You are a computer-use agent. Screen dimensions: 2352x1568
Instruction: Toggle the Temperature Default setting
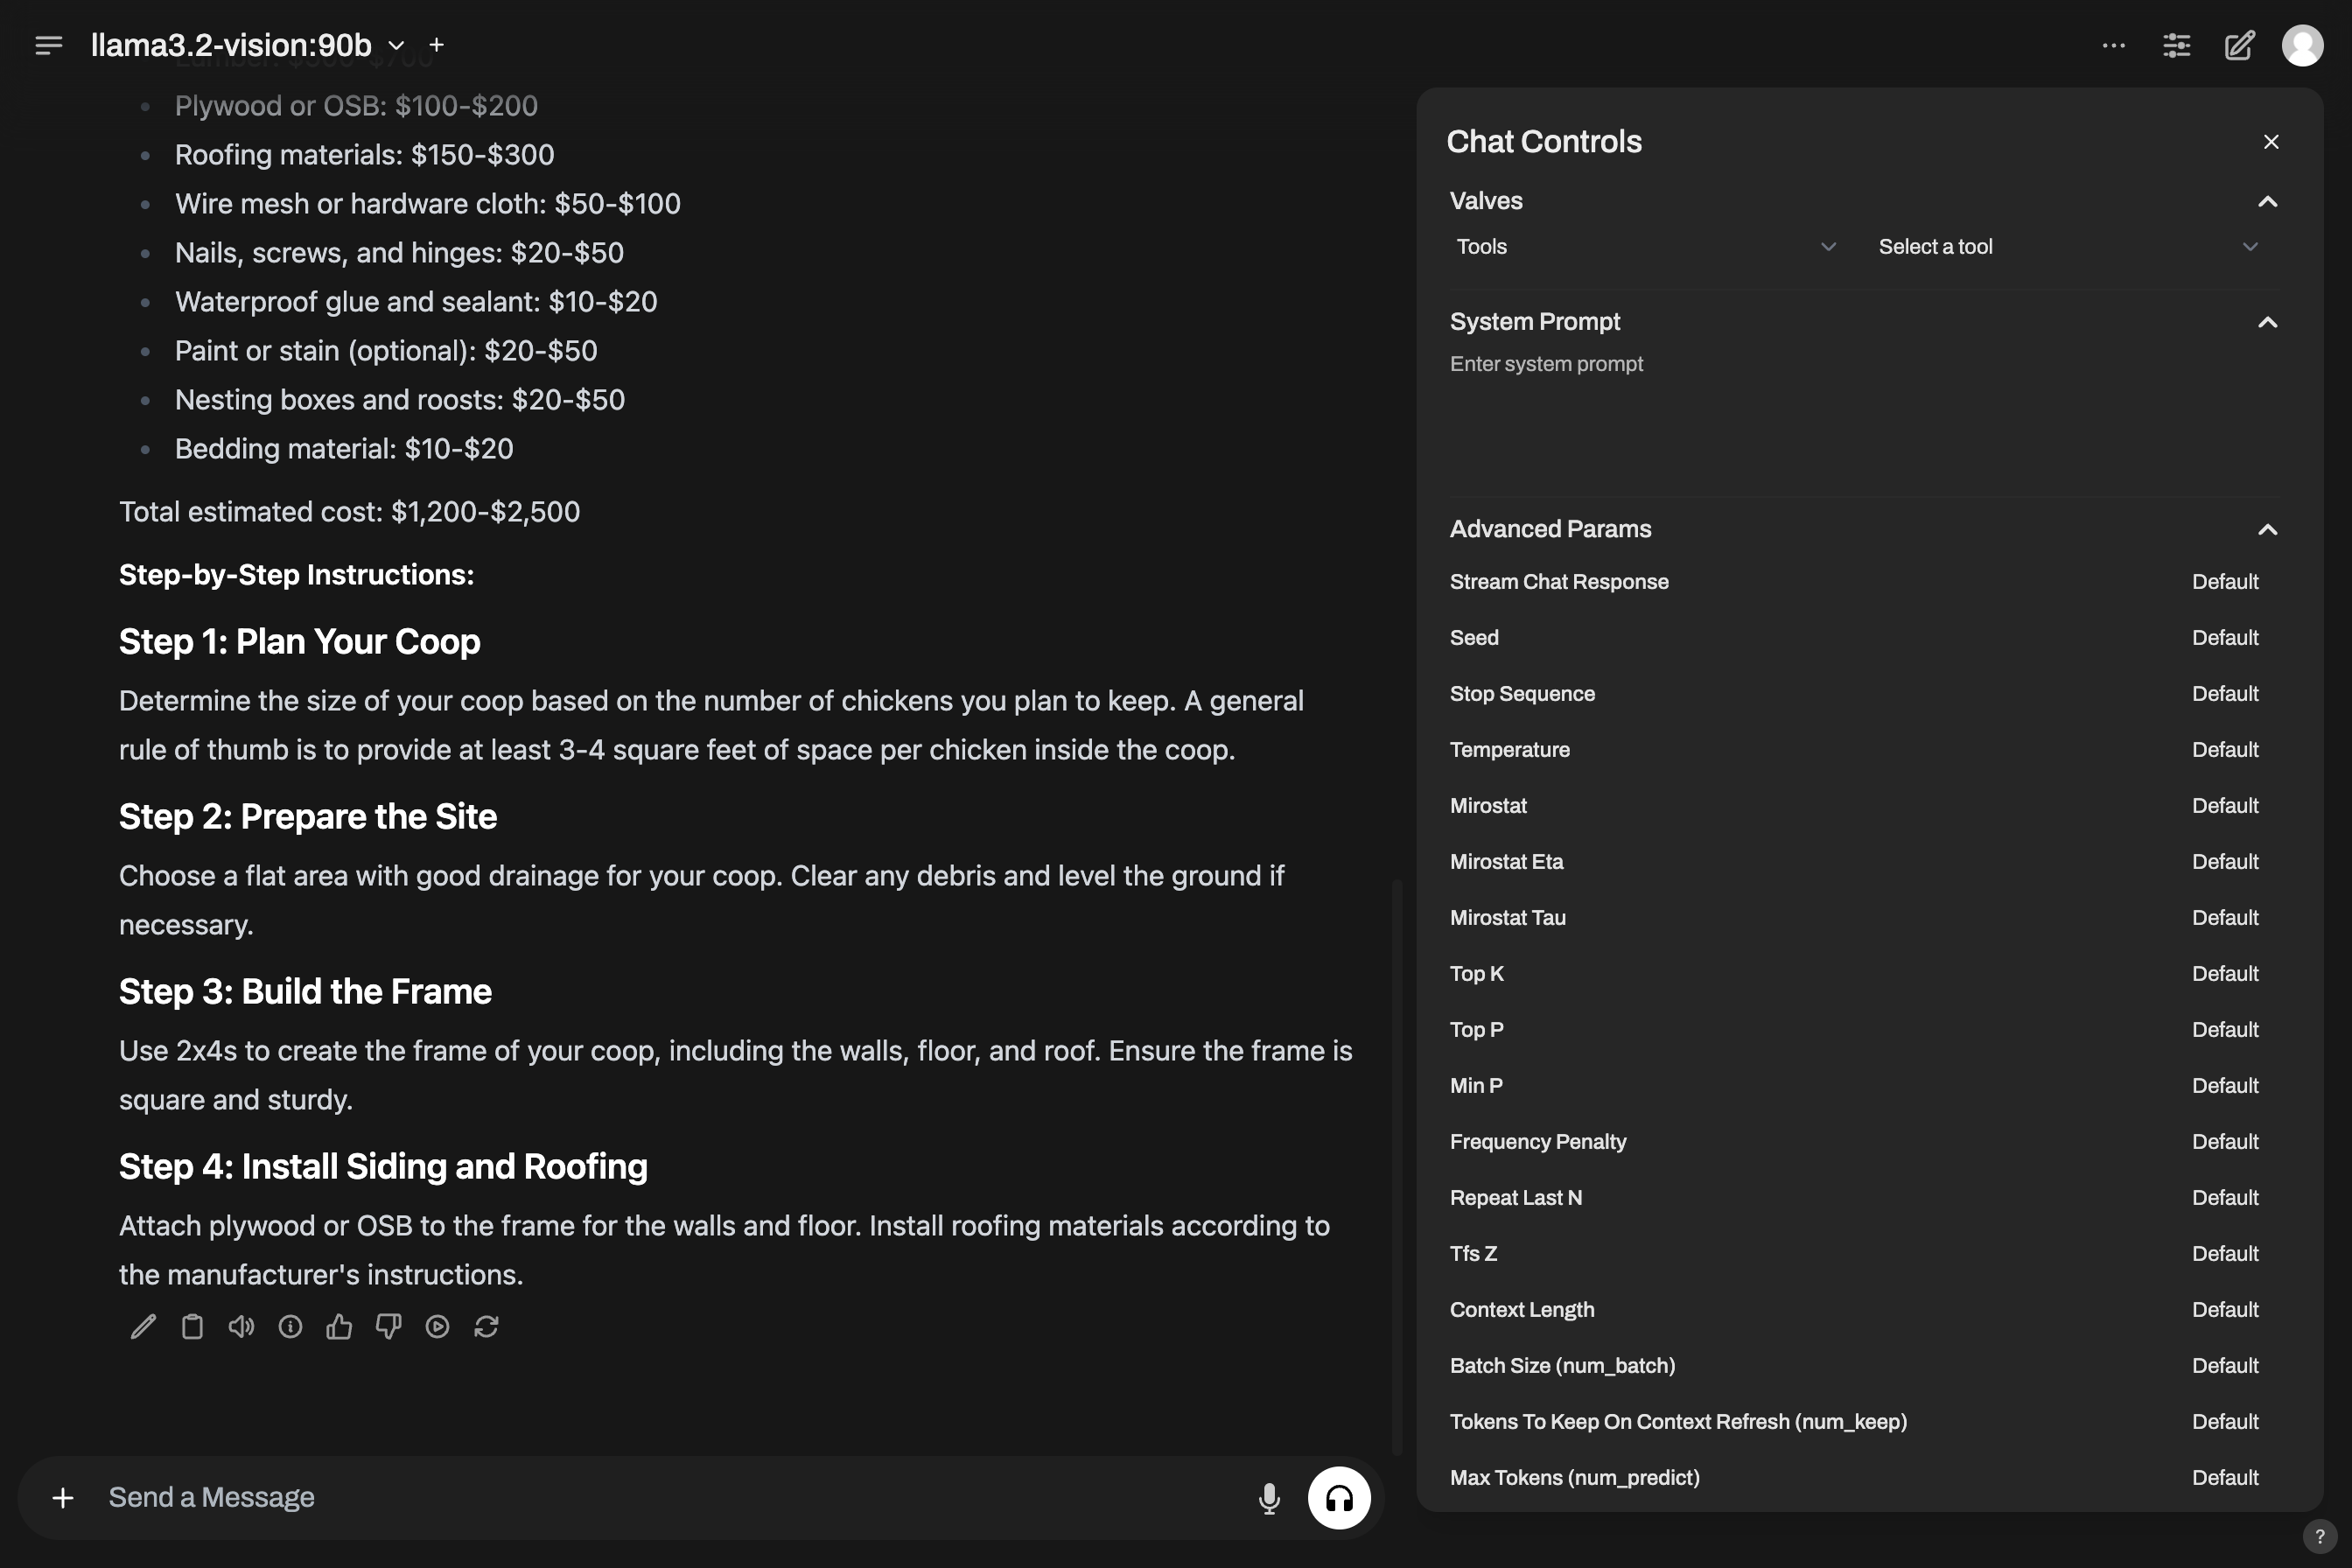pyautogui.click(x=2224, y=750)
